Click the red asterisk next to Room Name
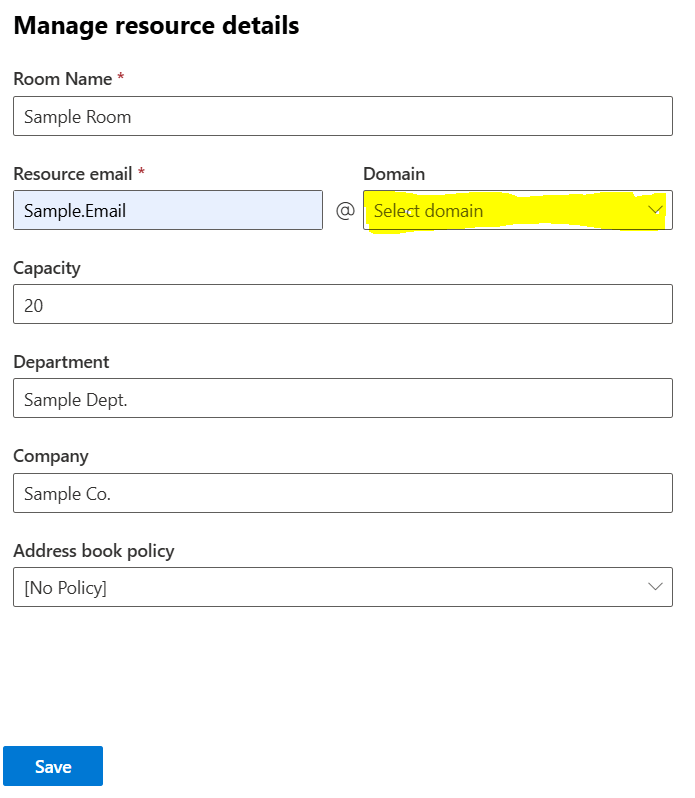The height and width of the screenshot is (798, 695). click(121, 76)
